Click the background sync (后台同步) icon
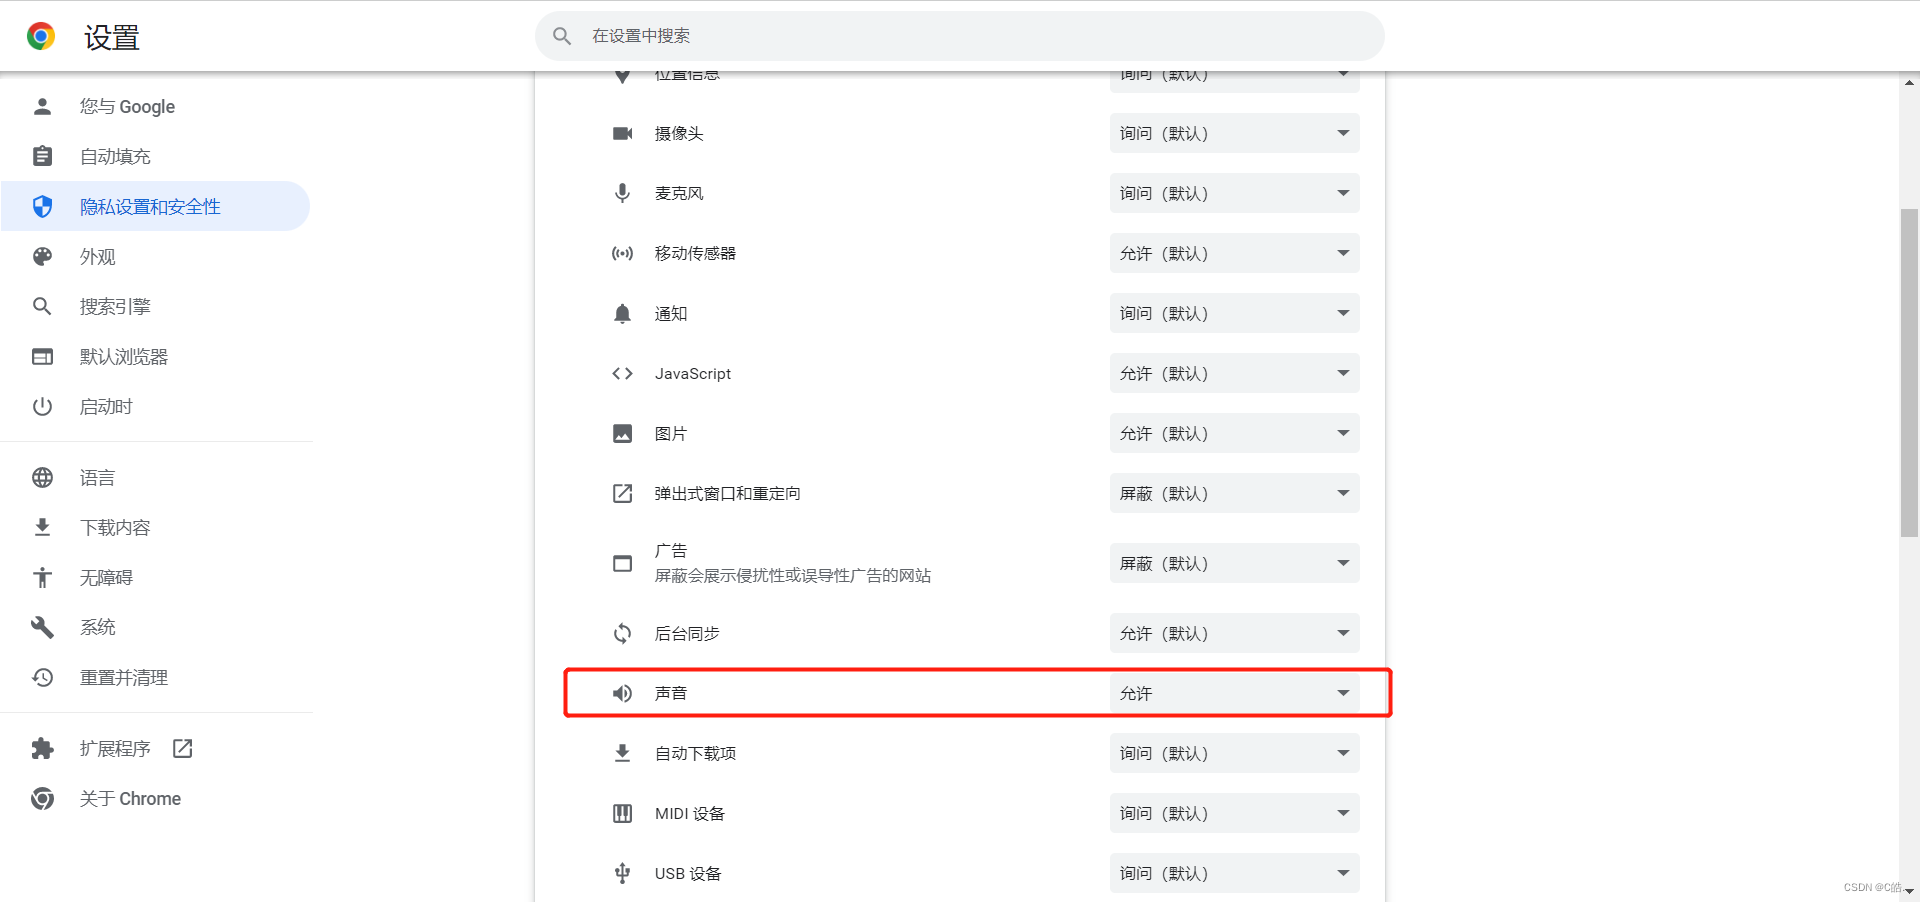Image resolution: width=1920 pixels, height=902 pixels. [622, 633]
